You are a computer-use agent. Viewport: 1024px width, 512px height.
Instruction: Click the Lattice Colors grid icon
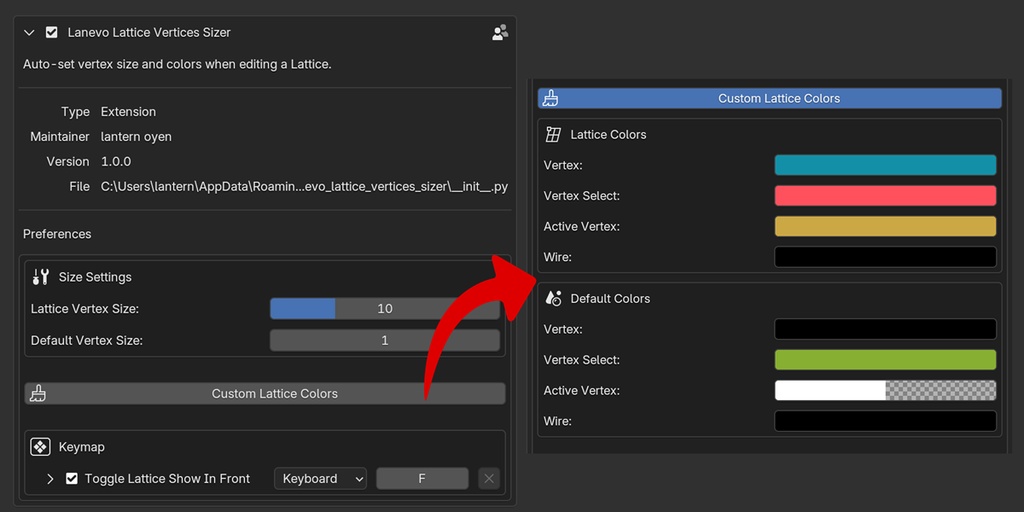click(553, 135)
